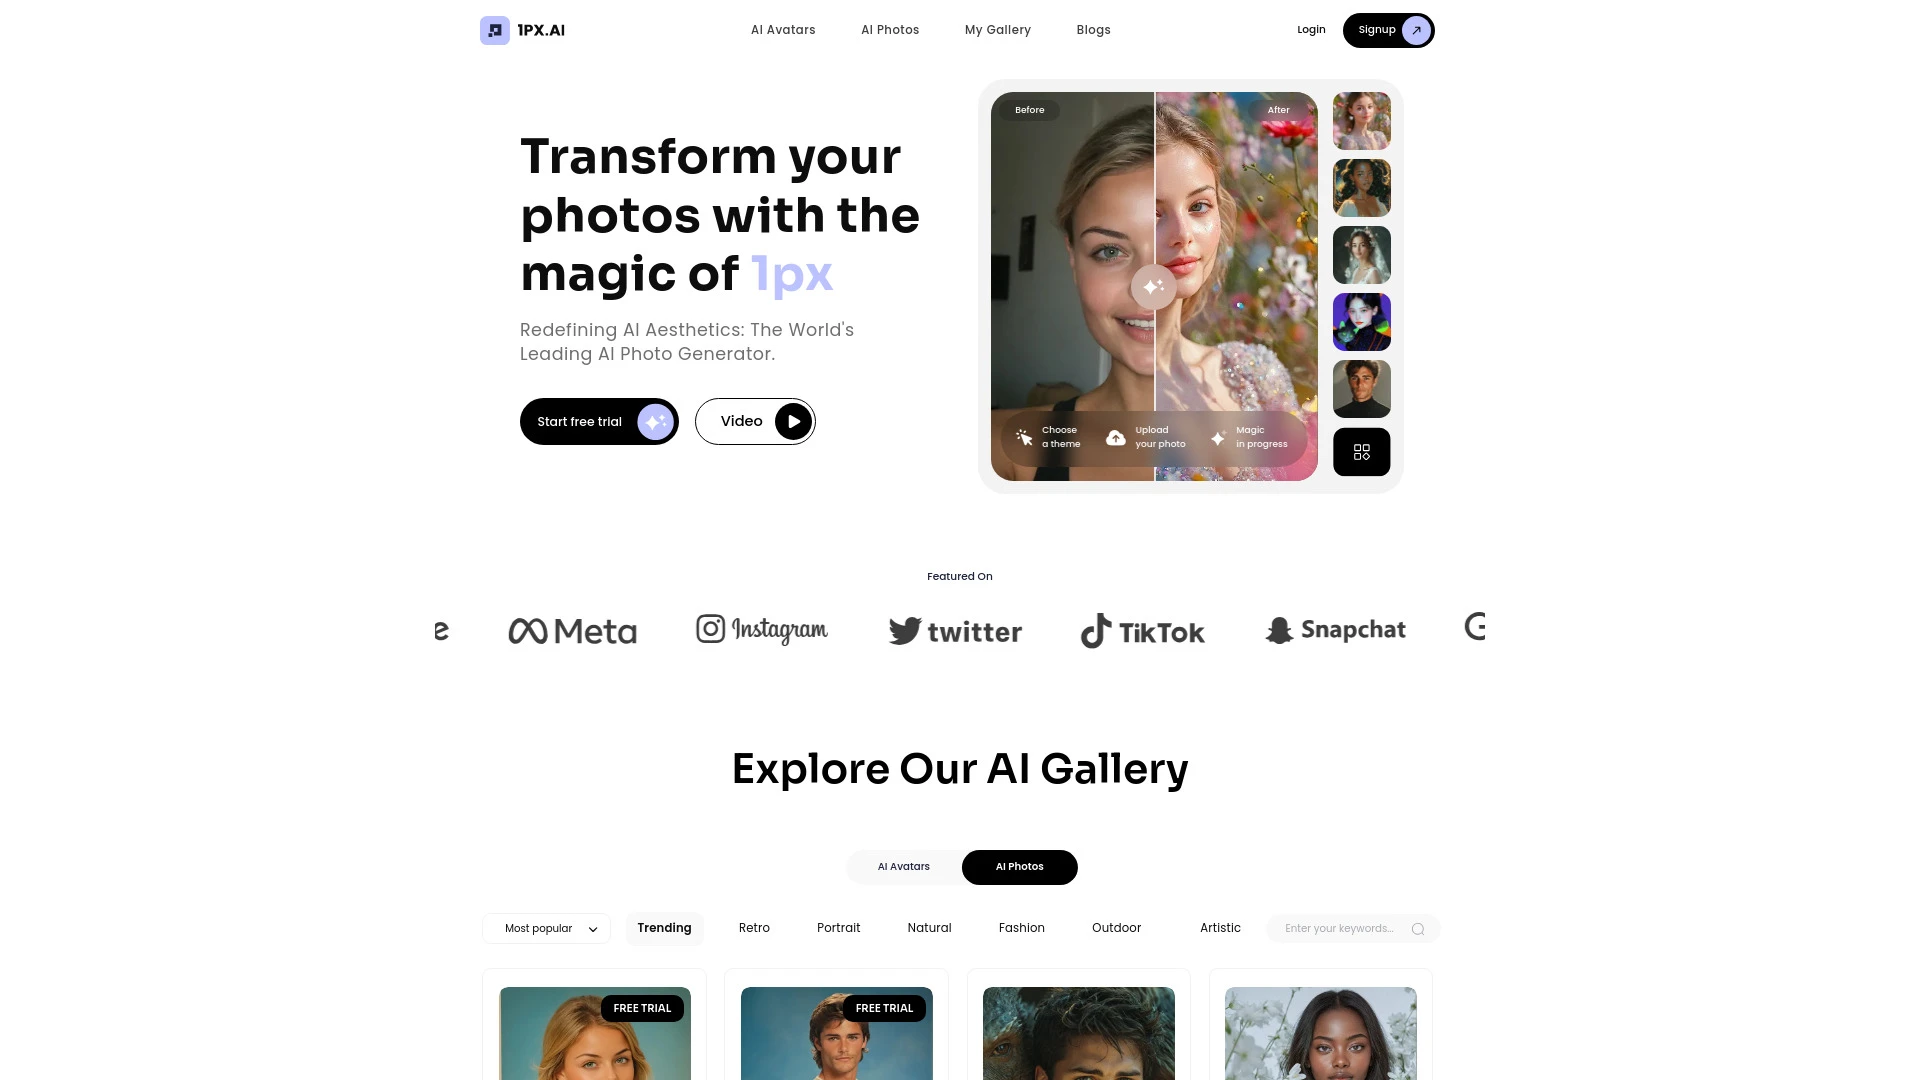This screenshot has height=1080, width=1920.
Task: Select the AI Avatars gallery toggle
Action: (903, 866)
